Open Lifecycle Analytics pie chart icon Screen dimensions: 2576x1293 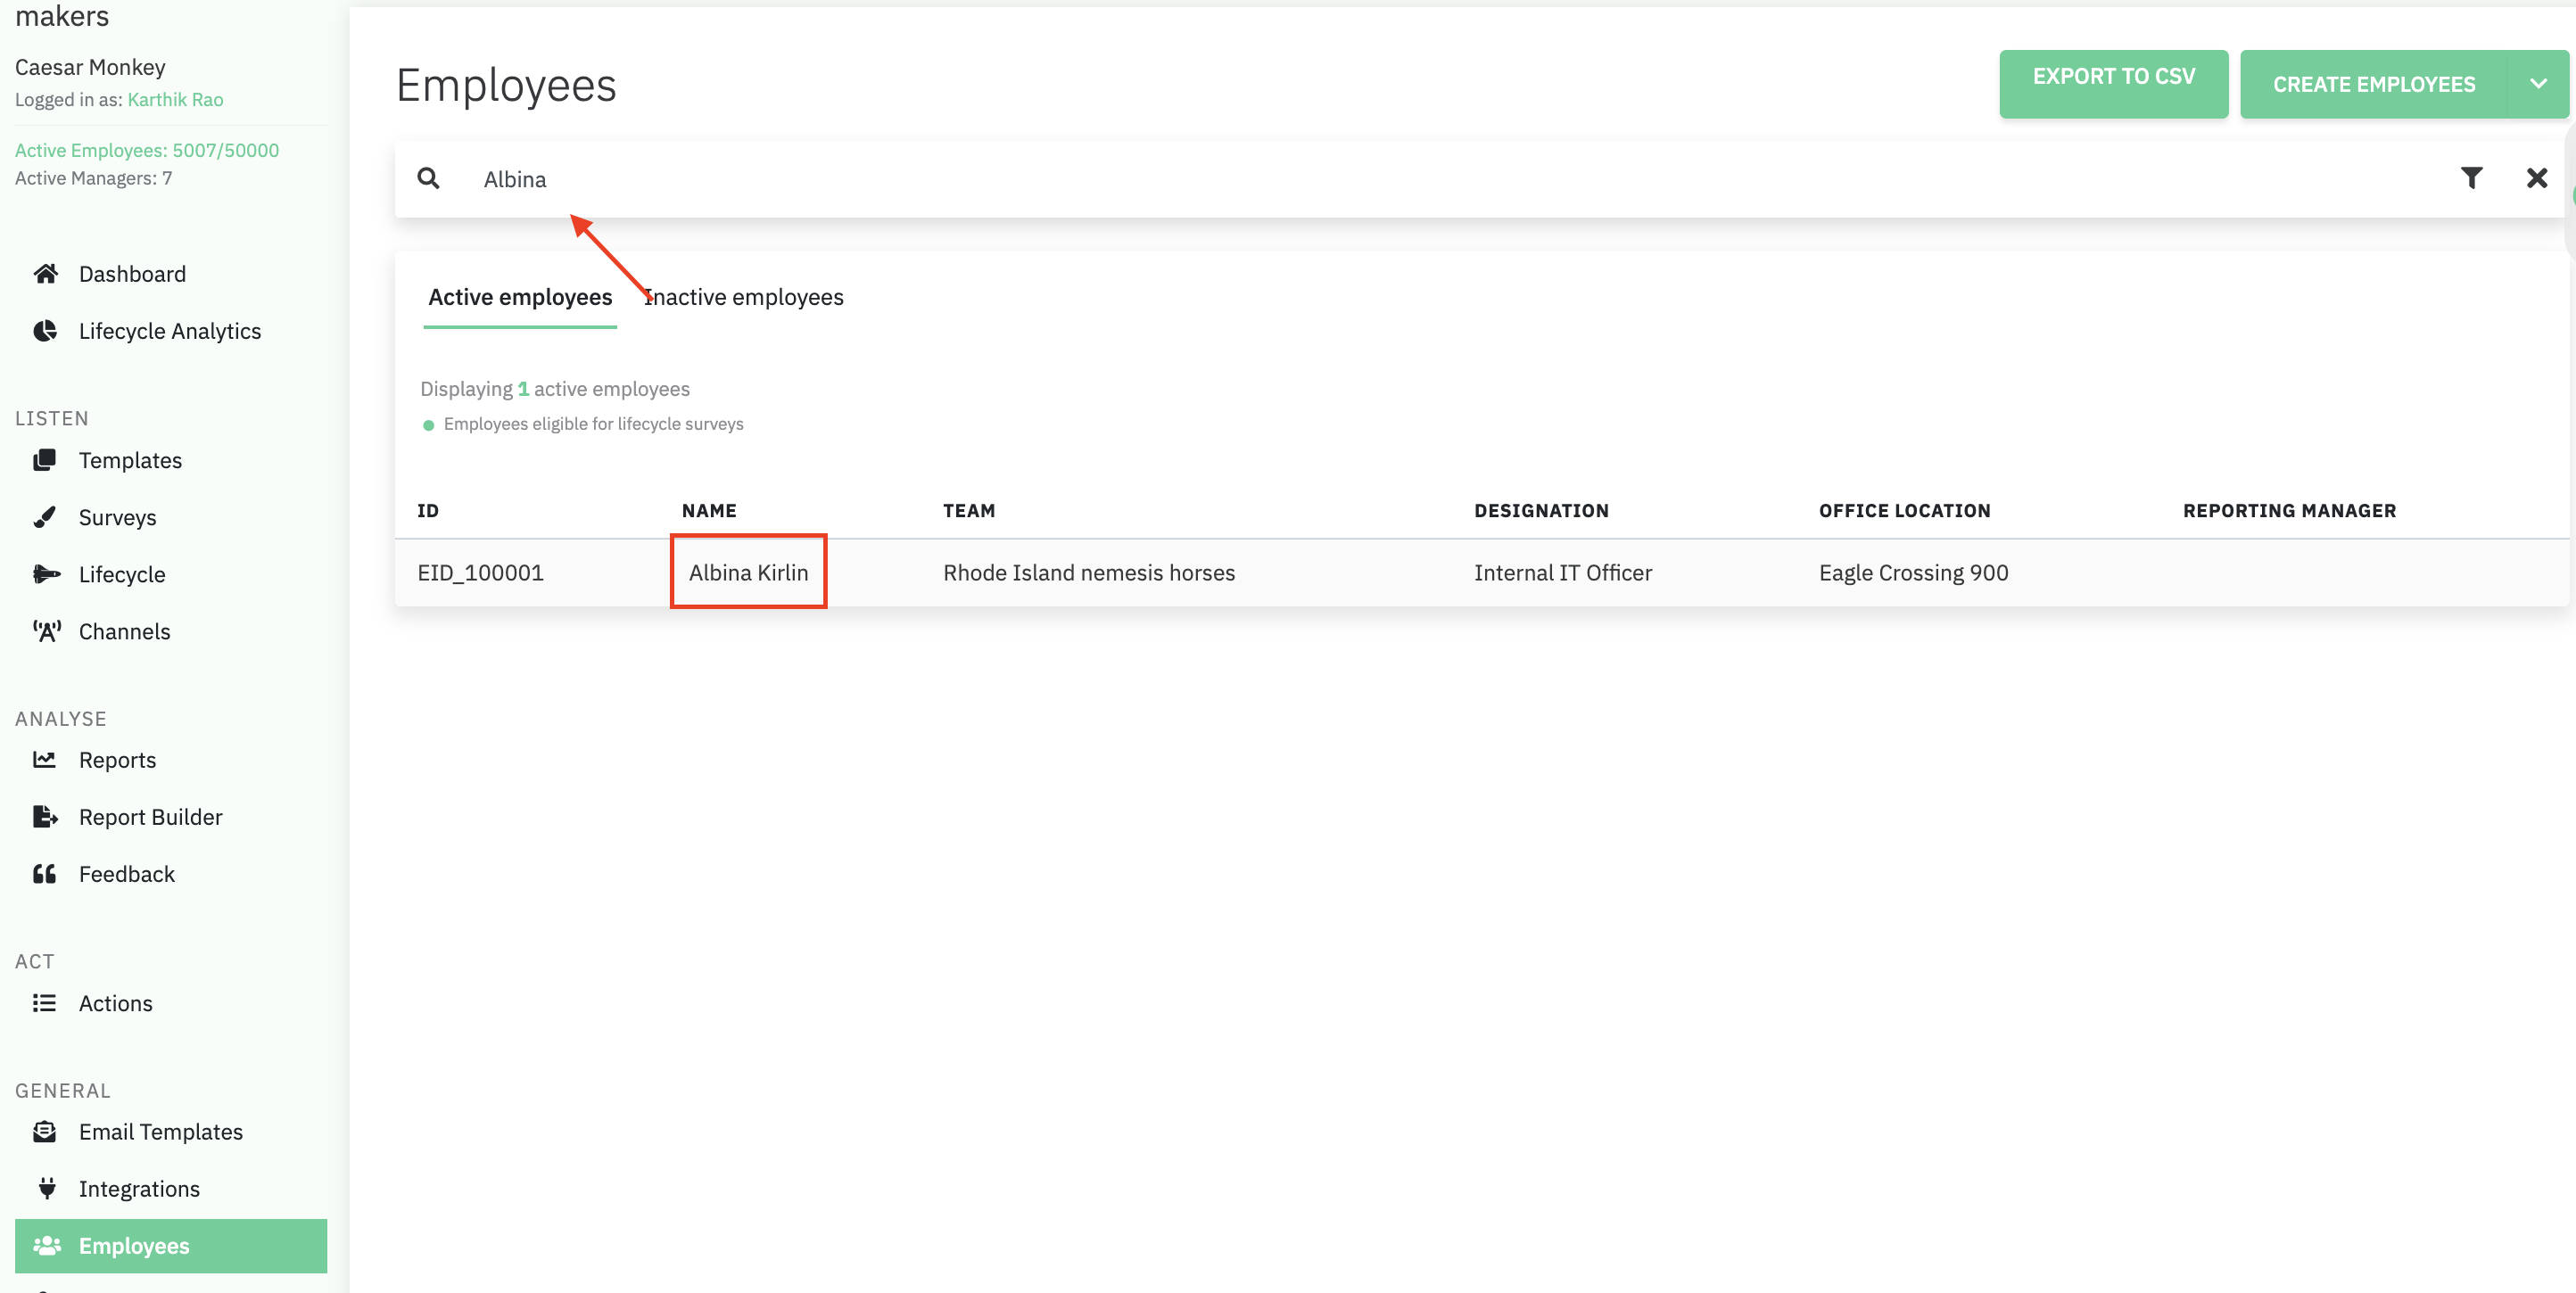pyautogui.click(x=45, y=331)
